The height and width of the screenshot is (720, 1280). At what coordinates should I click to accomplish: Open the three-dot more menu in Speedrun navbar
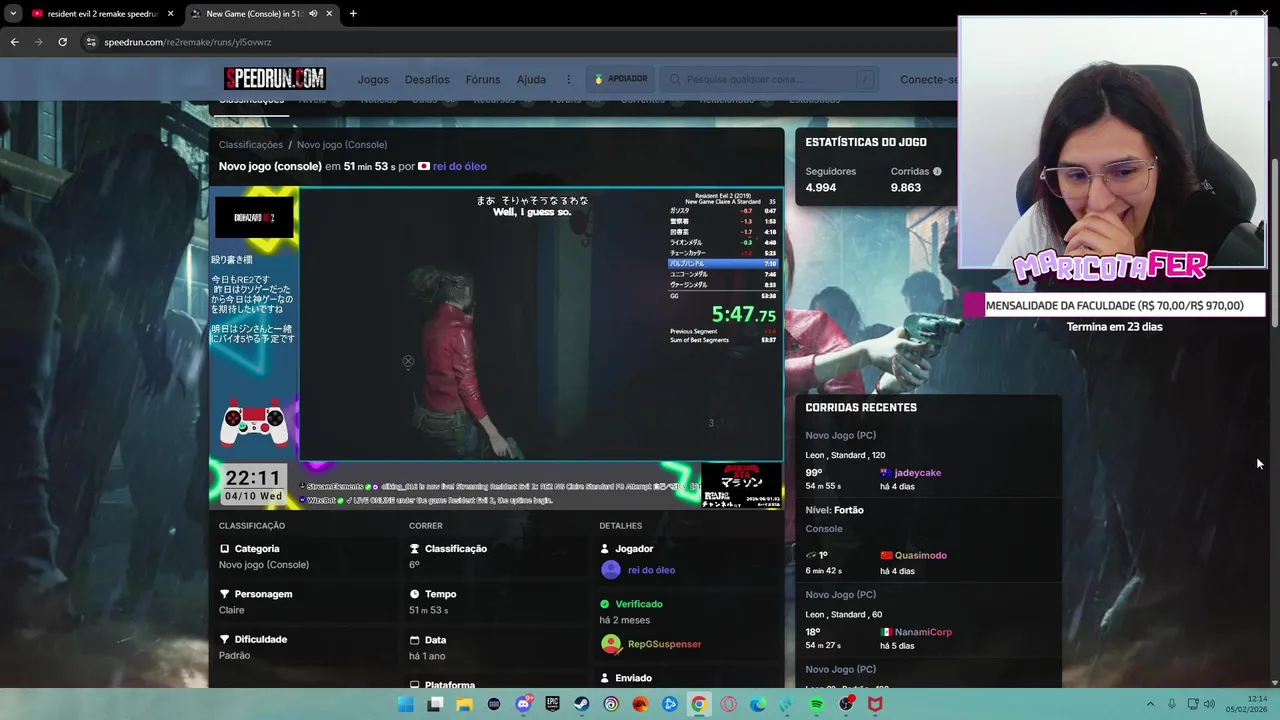tap(568, 80)
